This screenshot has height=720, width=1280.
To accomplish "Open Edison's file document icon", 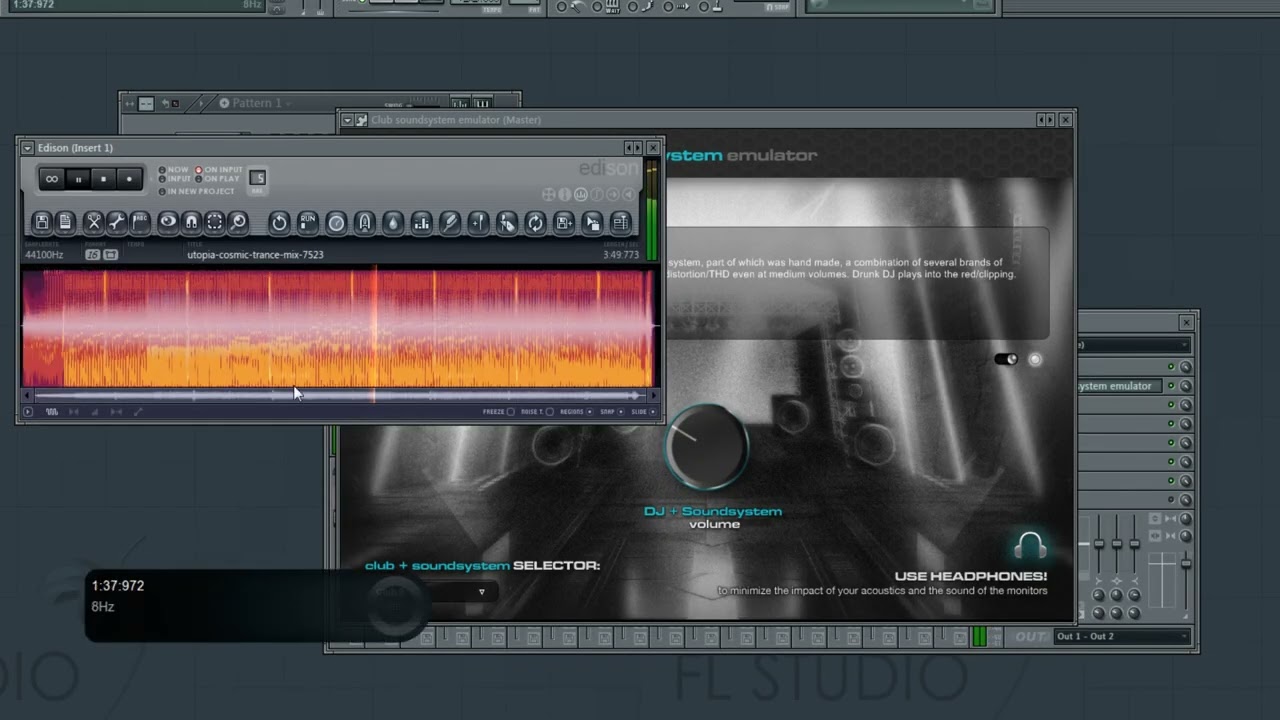I will [65, 222].
